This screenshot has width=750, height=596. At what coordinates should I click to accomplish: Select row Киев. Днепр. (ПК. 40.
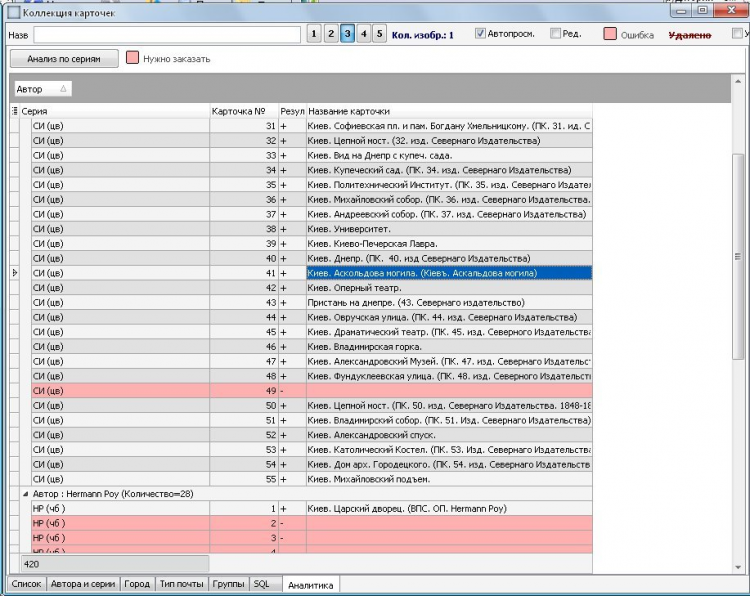tap(312, 258)
